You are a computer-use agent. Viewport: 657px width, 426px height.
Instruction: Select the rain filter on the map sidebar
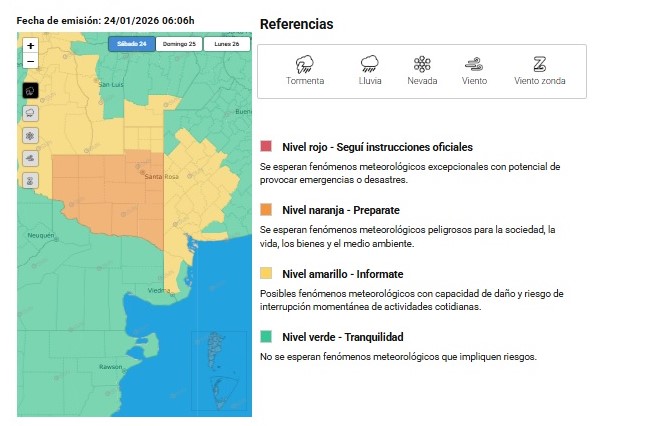click(30, 113)
